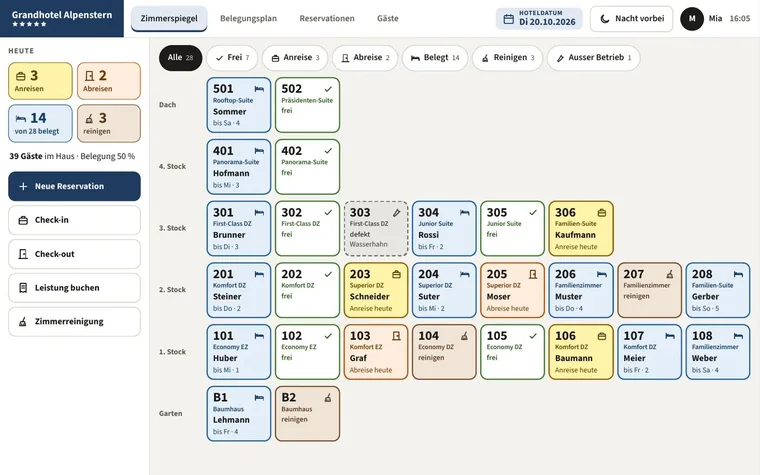Open Leistung buchen
Viewport: 760px width, 475px height.
pyautogui.click(x=74, y=288)
